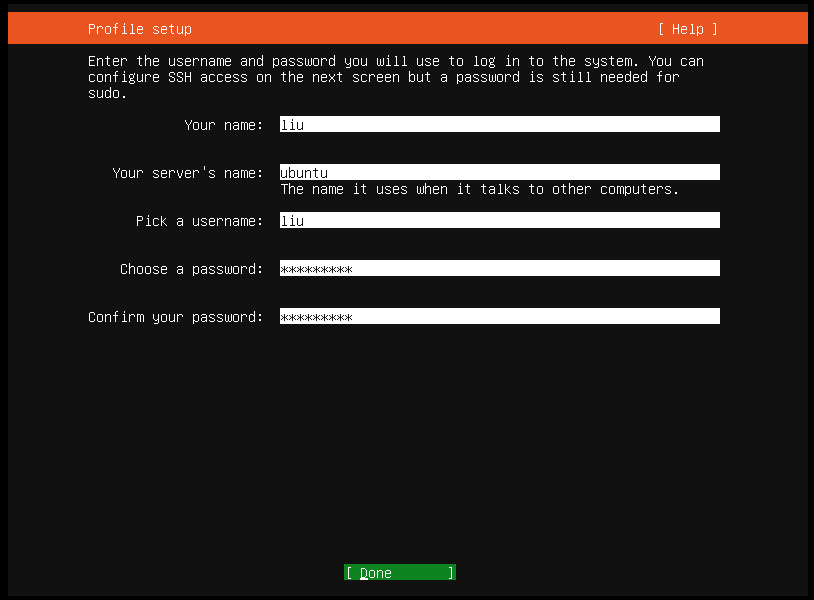Click the 'Choose a password:' label
The height and width of the screenshot is (600, 814).
coord(192,269)
